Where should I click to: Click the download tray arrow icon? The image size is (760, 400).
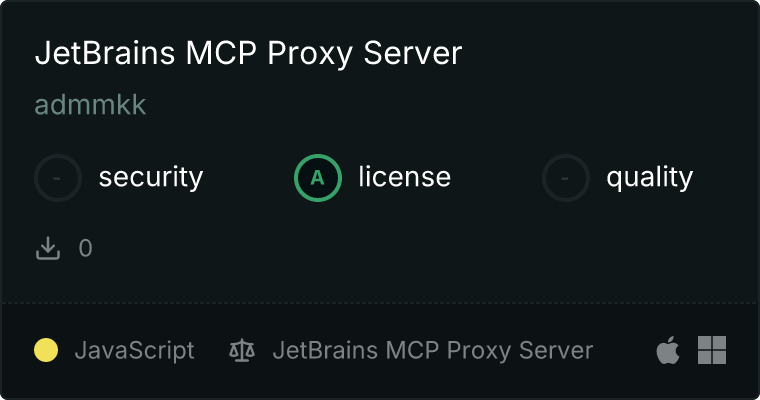[x=48, y=248]
